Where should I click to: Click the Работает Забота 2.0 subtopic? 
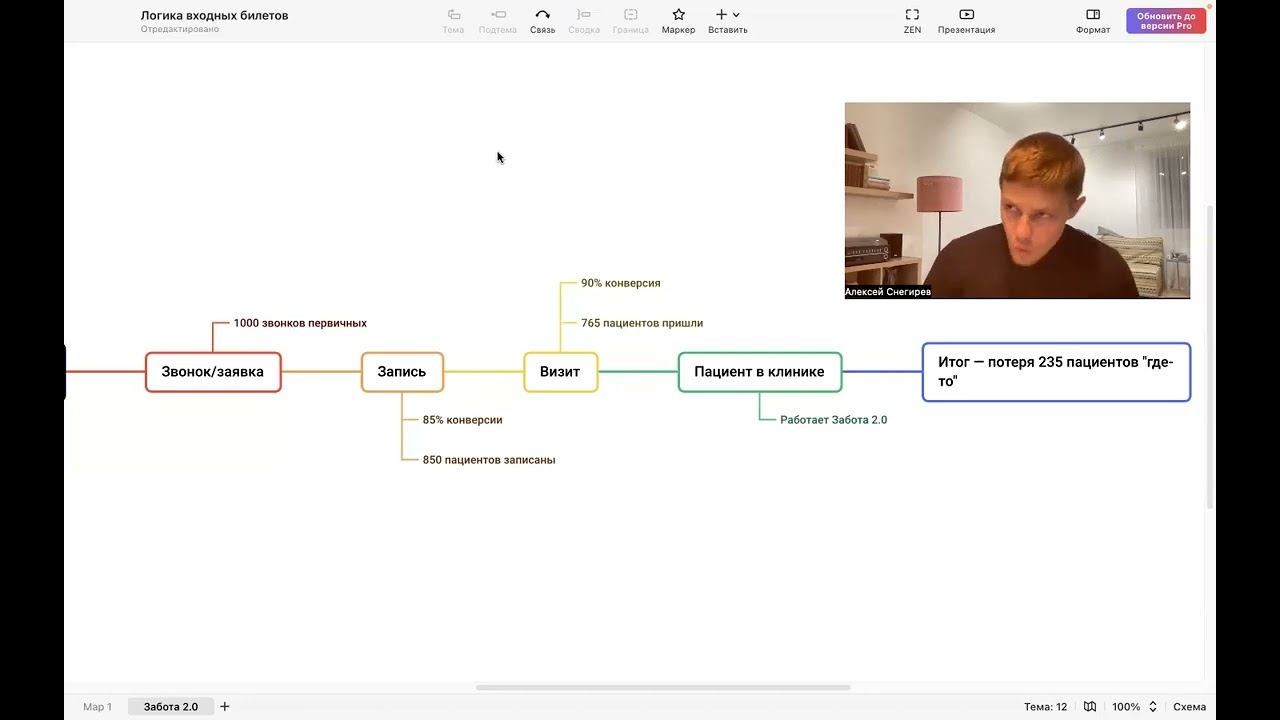[833, 420]
